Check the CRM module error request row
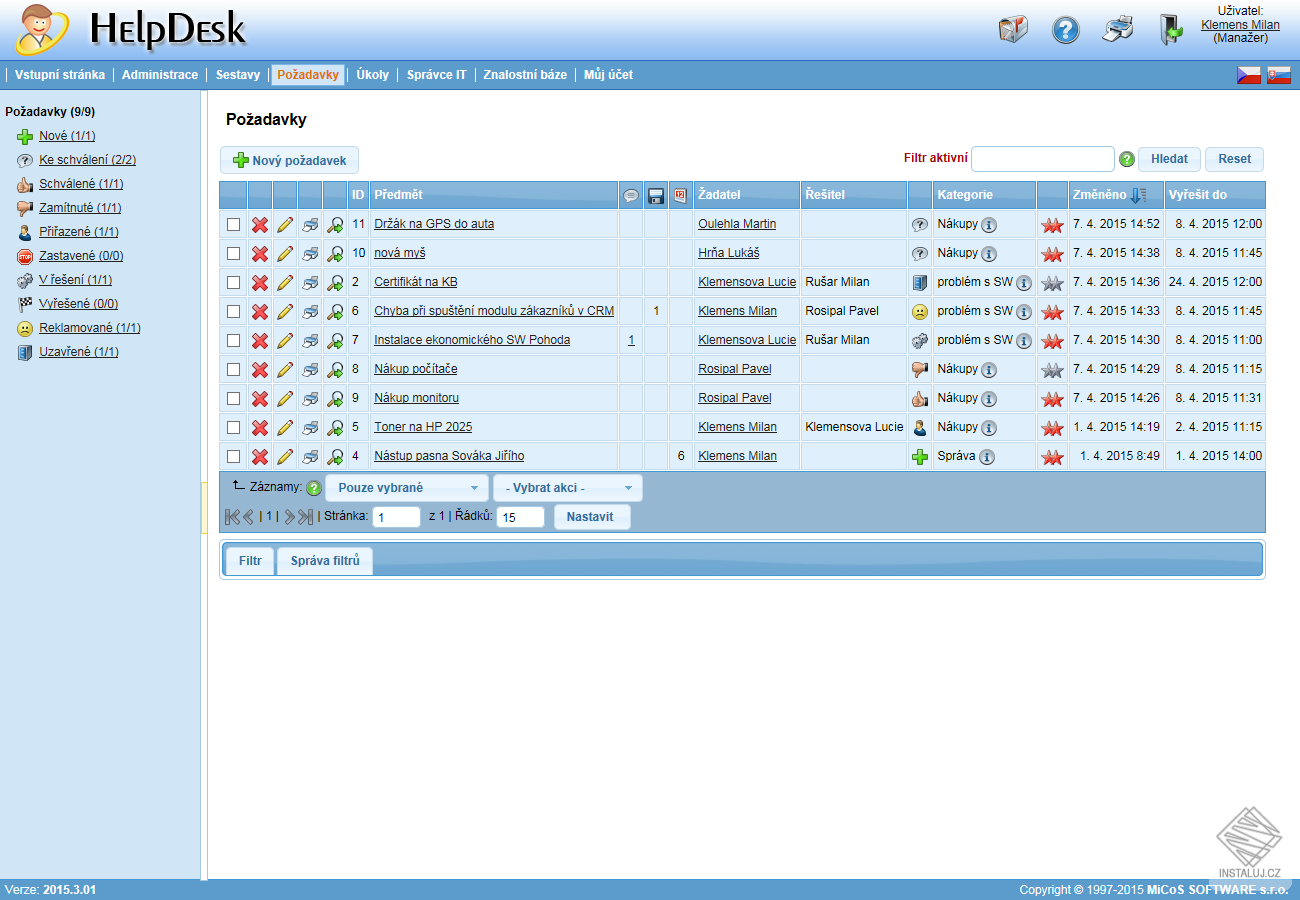The height and width of the screenshot is (900, 1300). pos(233,312)
